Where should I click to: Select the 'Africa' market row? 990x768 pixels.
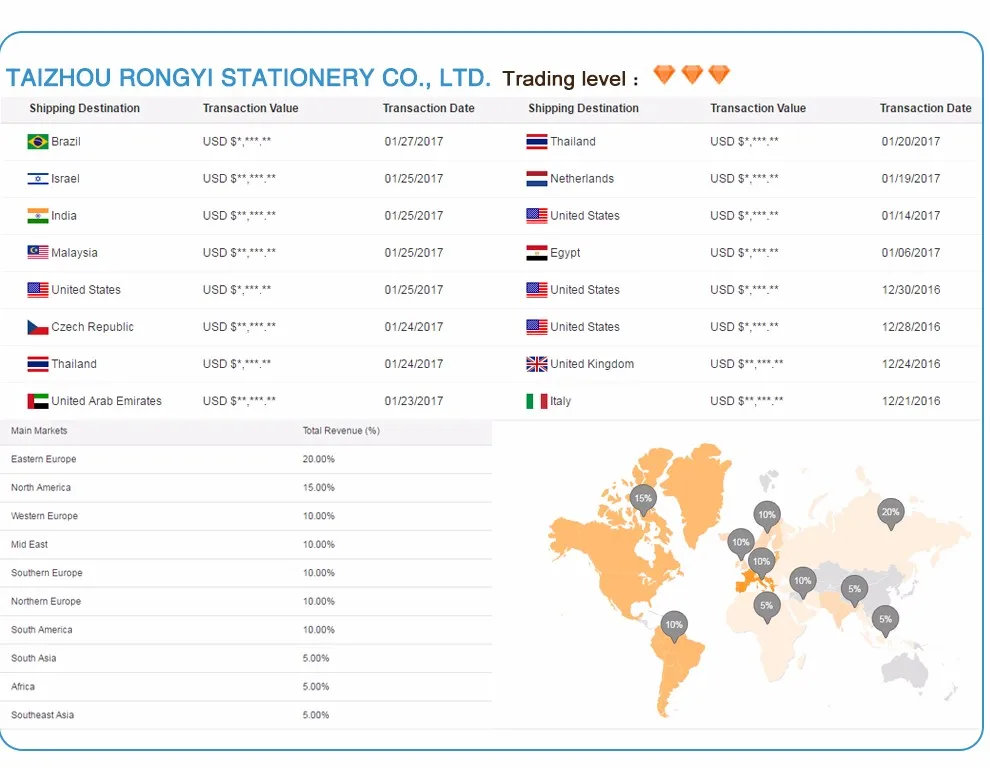(x=246, y=687)
